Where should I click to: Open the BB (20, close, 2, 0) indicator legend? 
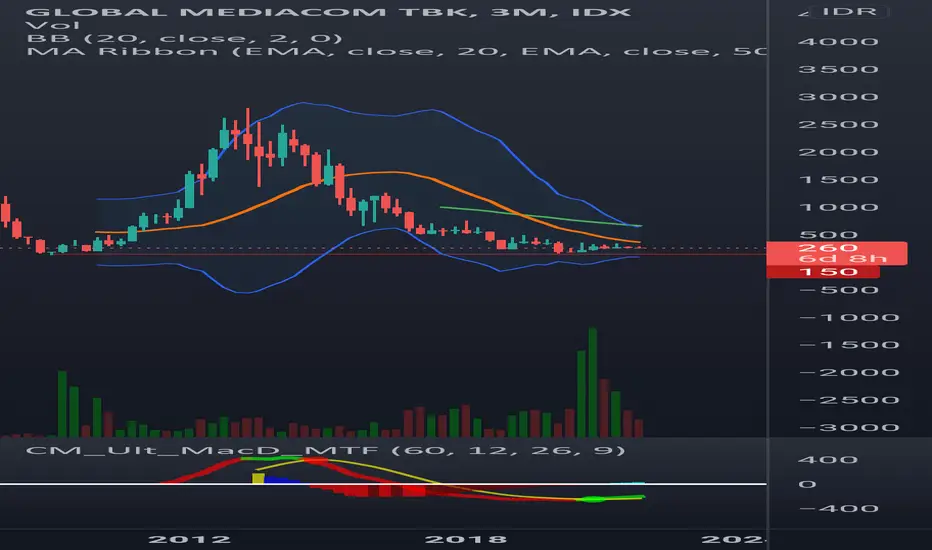pos(184,39)
